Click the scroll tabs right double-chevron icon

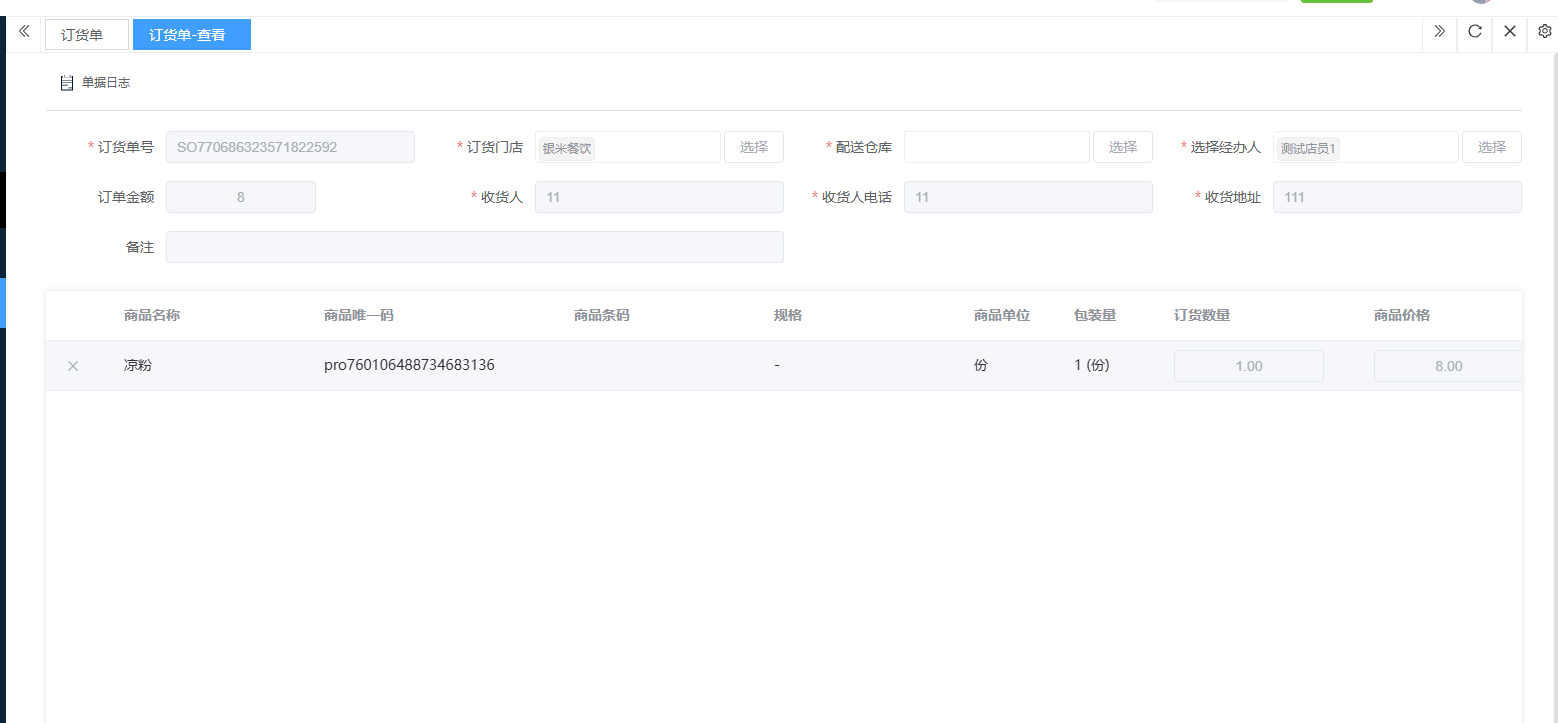pyautogui.click(x=1439, y=32)
